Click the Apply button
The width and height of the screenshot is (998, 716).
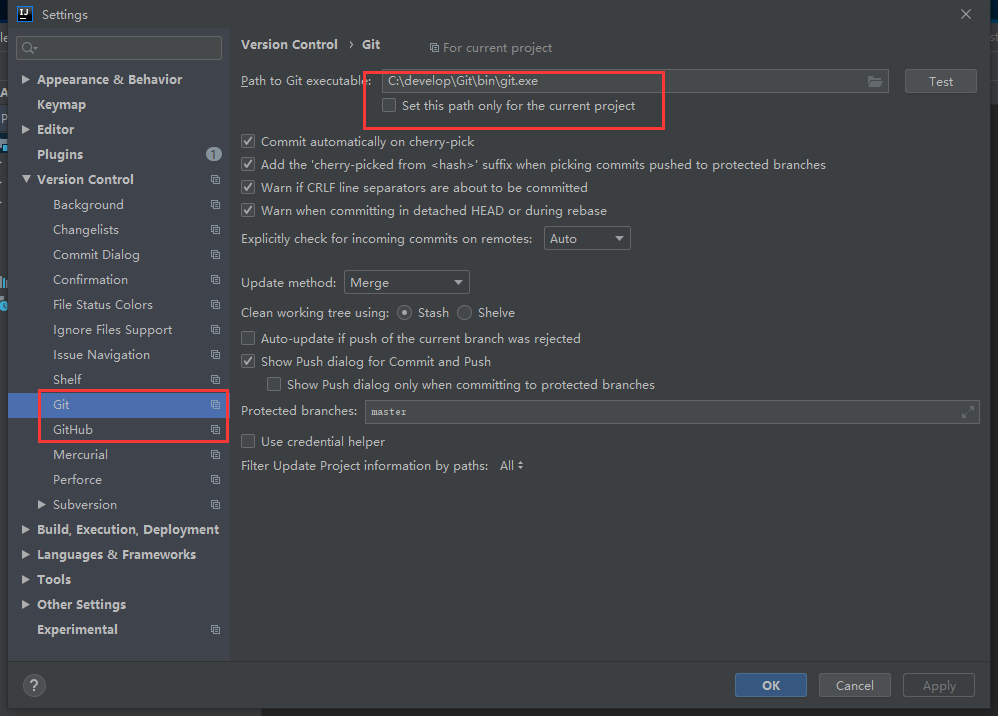(939, 685)
